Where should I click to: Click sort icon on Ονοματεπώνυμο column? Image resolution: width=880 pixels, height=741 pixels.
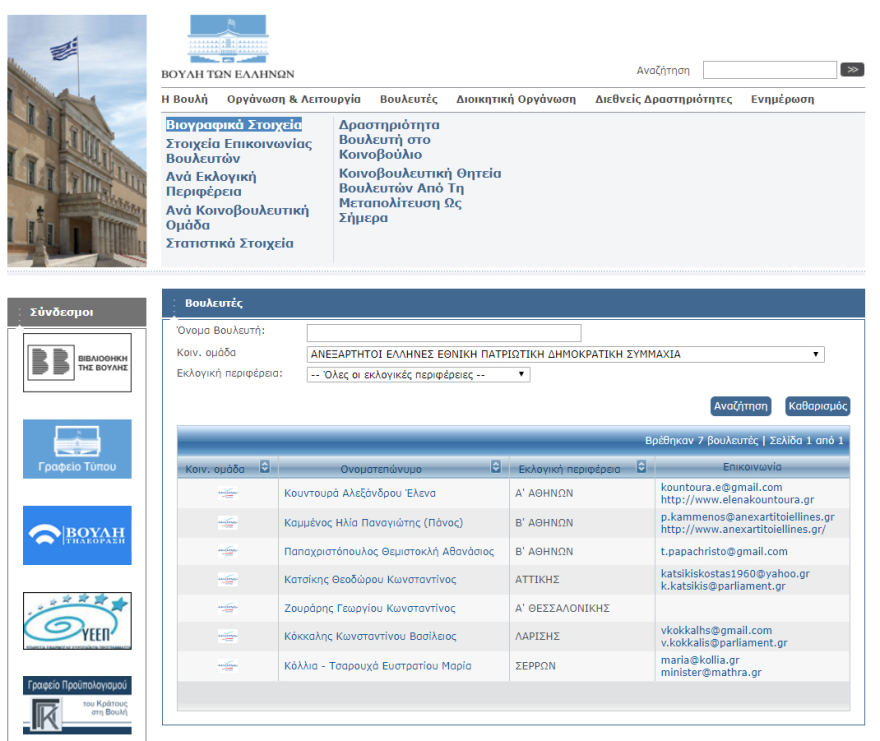pyautogui.click(x=496, y=467)
